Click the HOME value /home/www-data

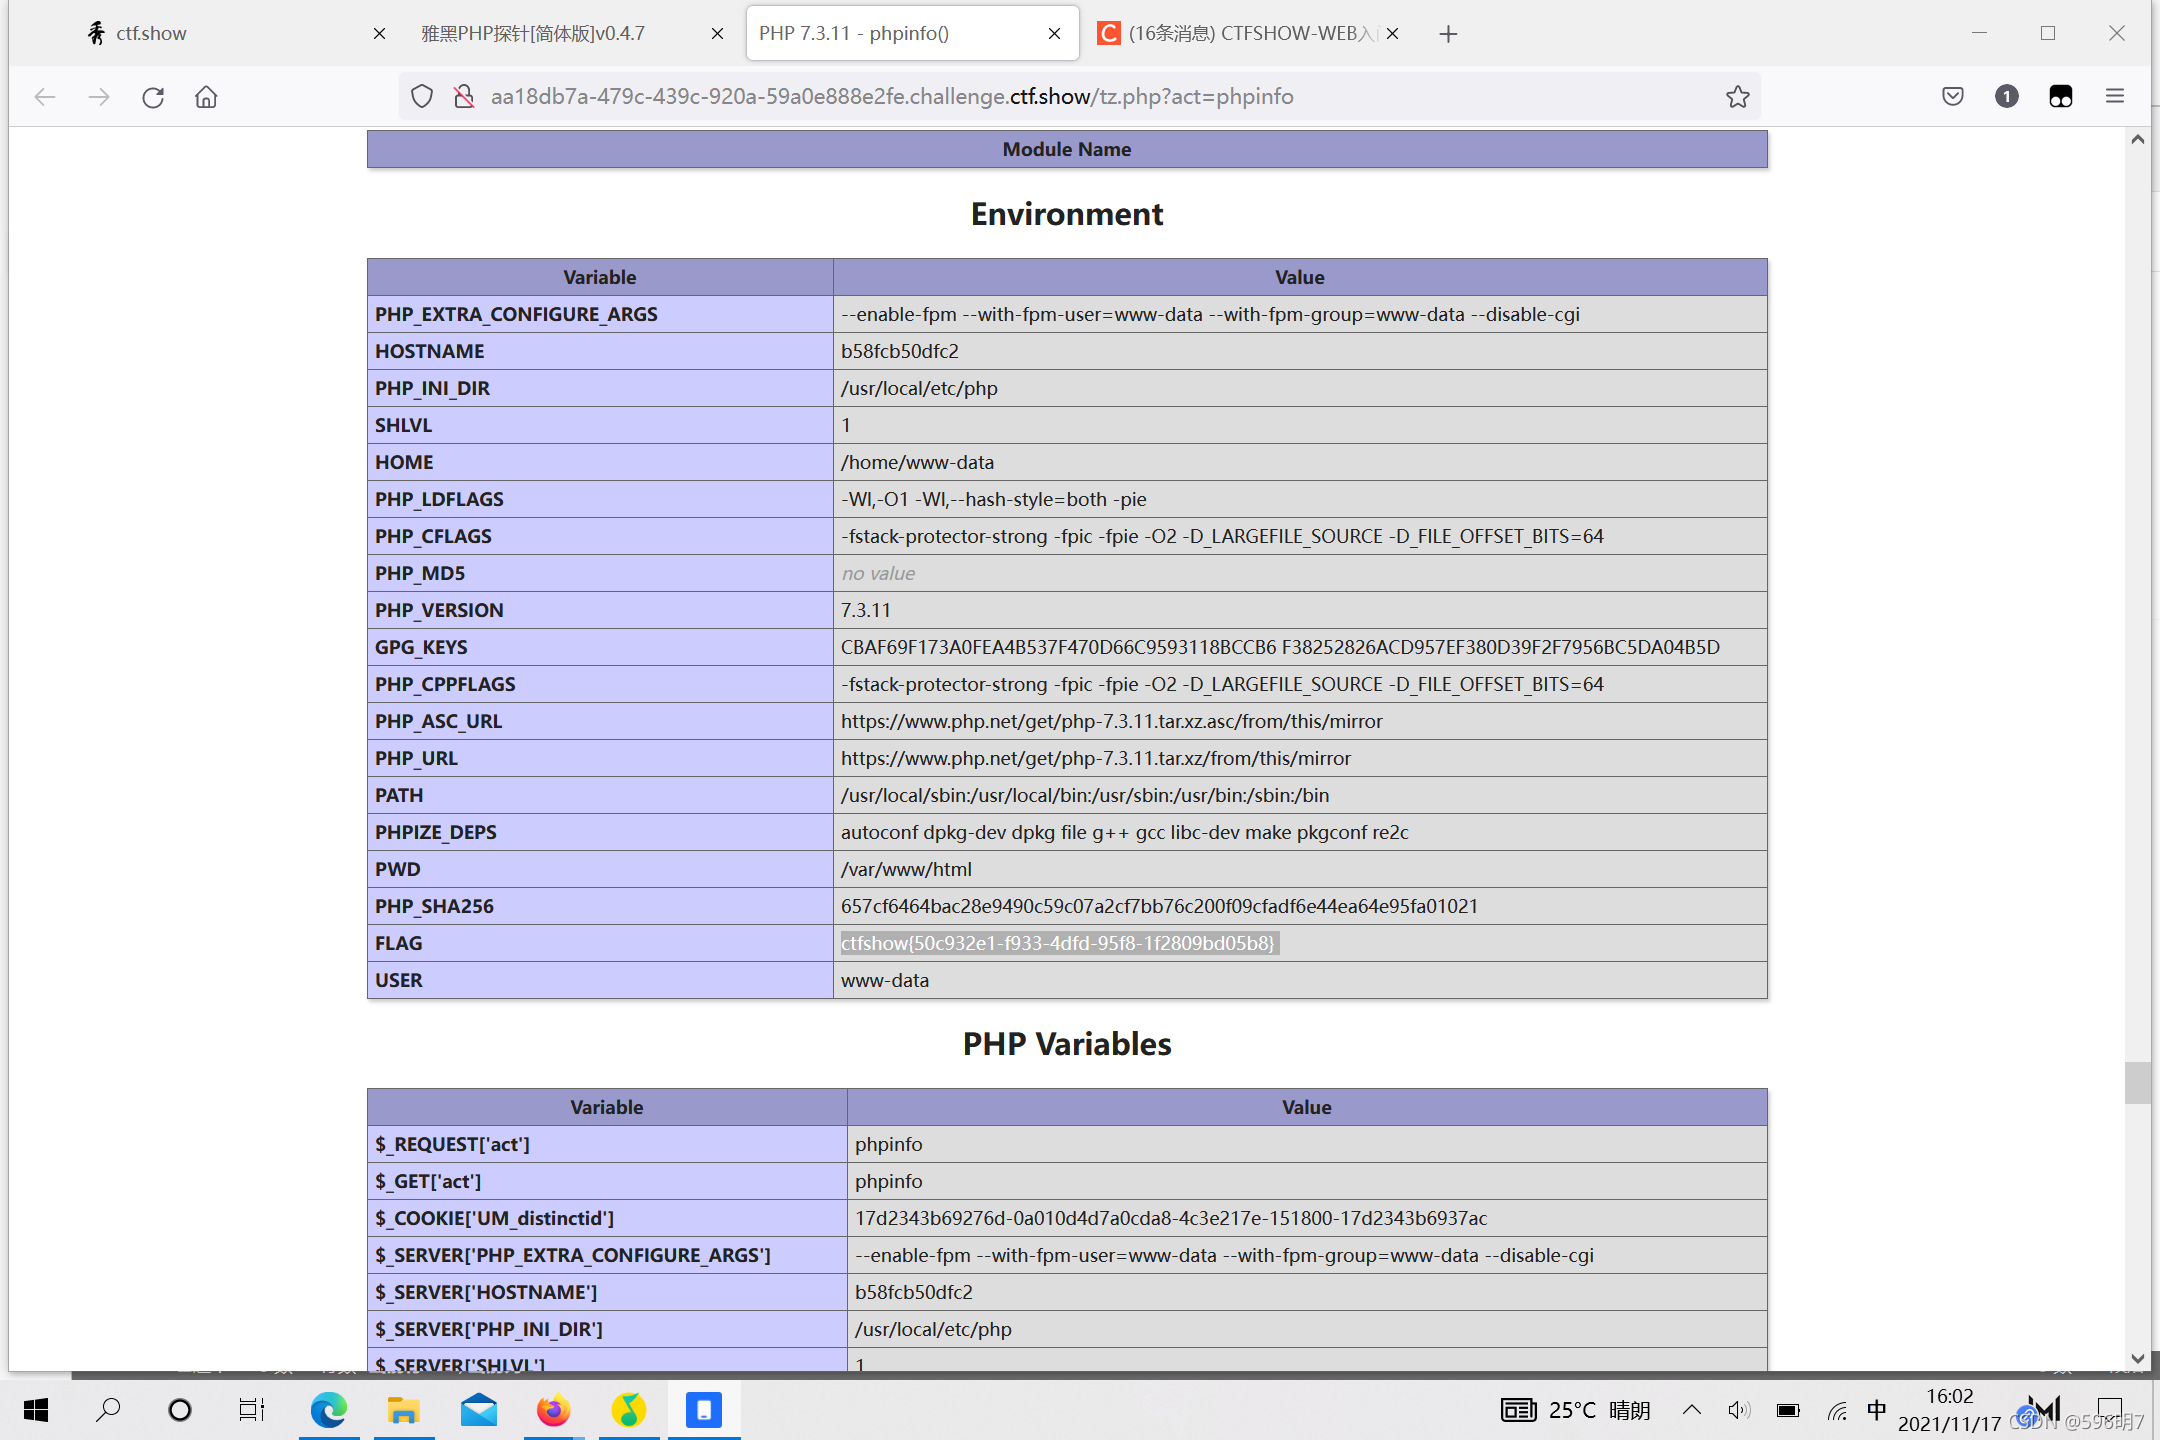[918, 463]
